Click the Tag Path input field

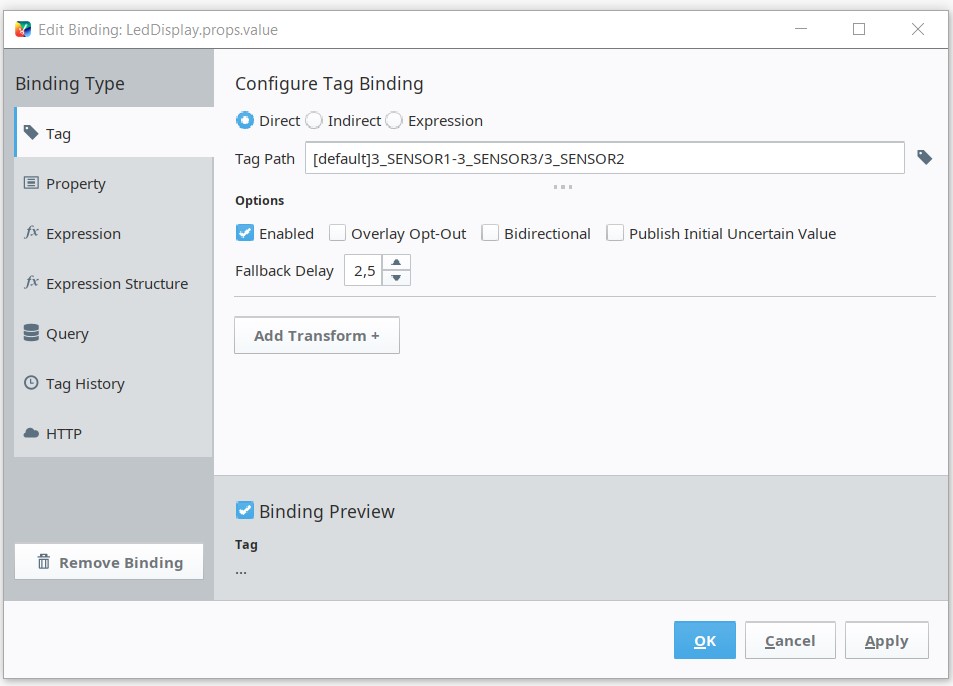605,158
